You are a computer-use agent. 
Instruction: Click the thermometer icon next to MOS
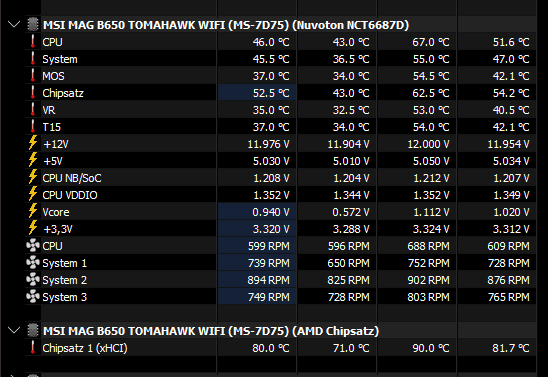coord(33,75)
